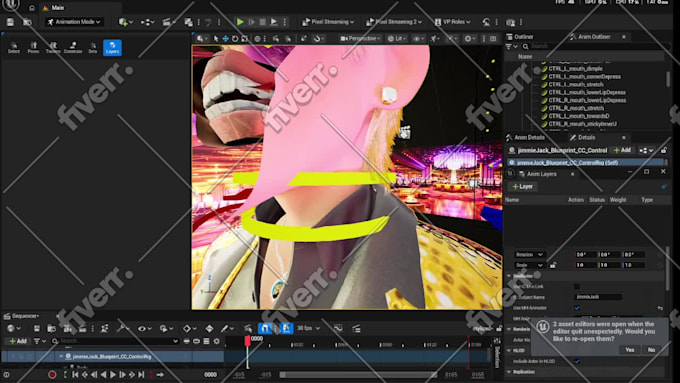Open the viewport settings gear
680x383 pixels.
[x=470, y=39]
